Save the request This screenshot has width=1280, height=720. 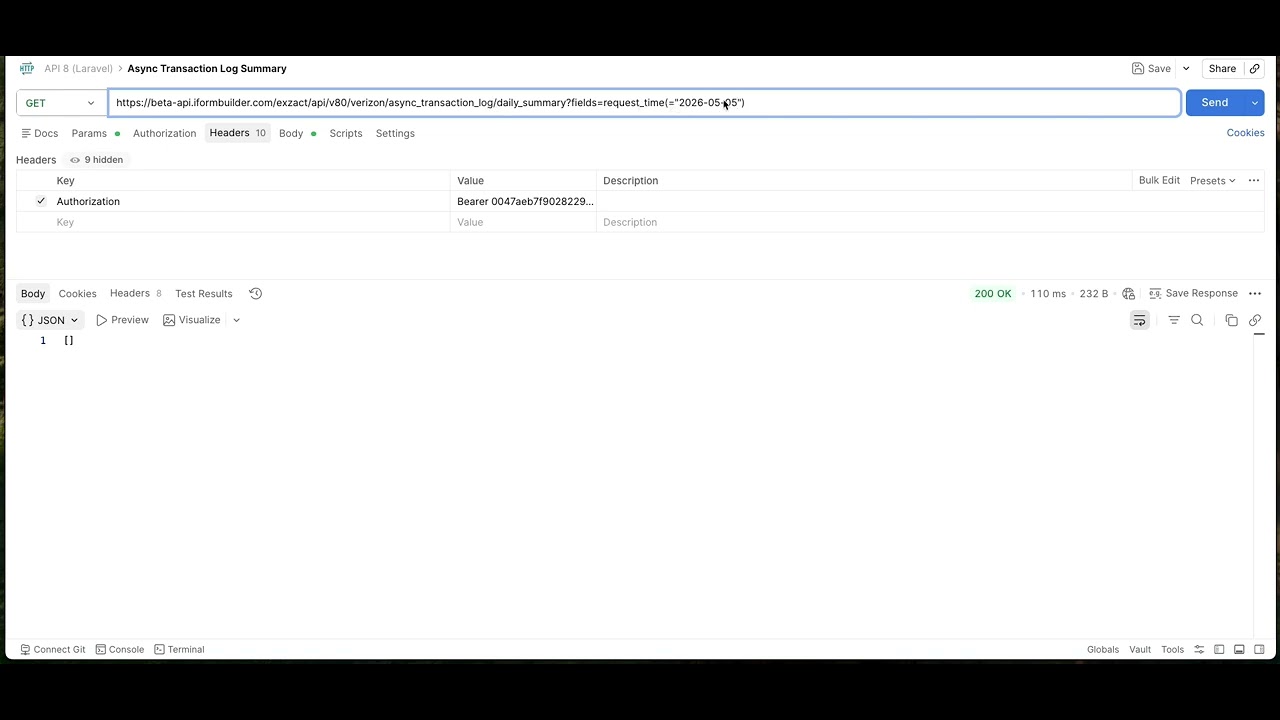coord(1151,69)
